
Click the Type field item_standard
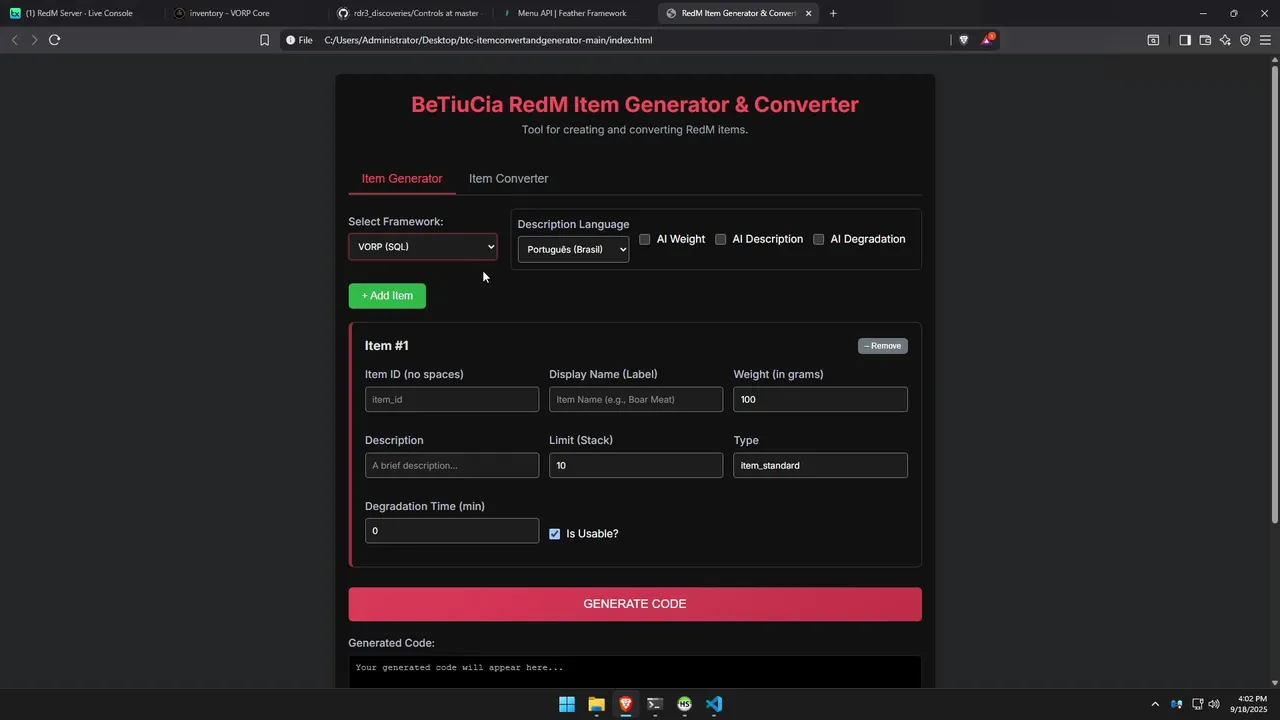[820, 465]
